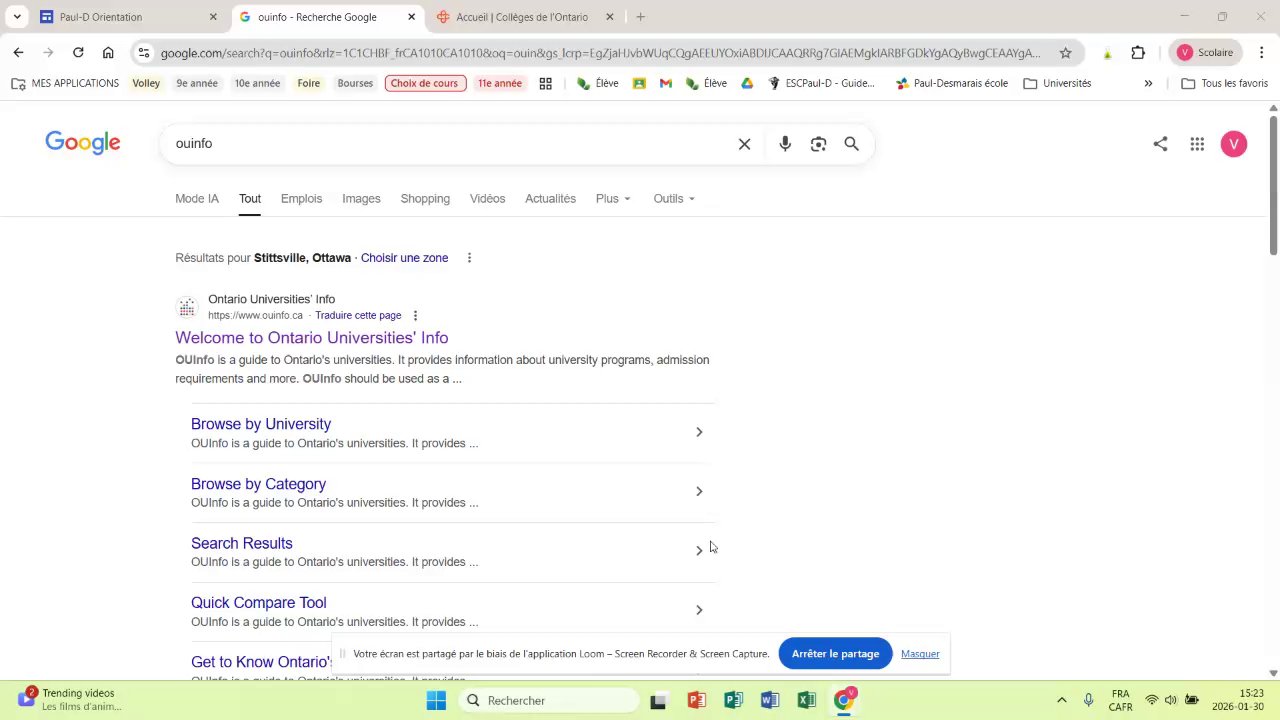Viewport: 1280px width, 720px height.
Task: Expand the Search Results sitelink chevron
Action: (699, 550)
